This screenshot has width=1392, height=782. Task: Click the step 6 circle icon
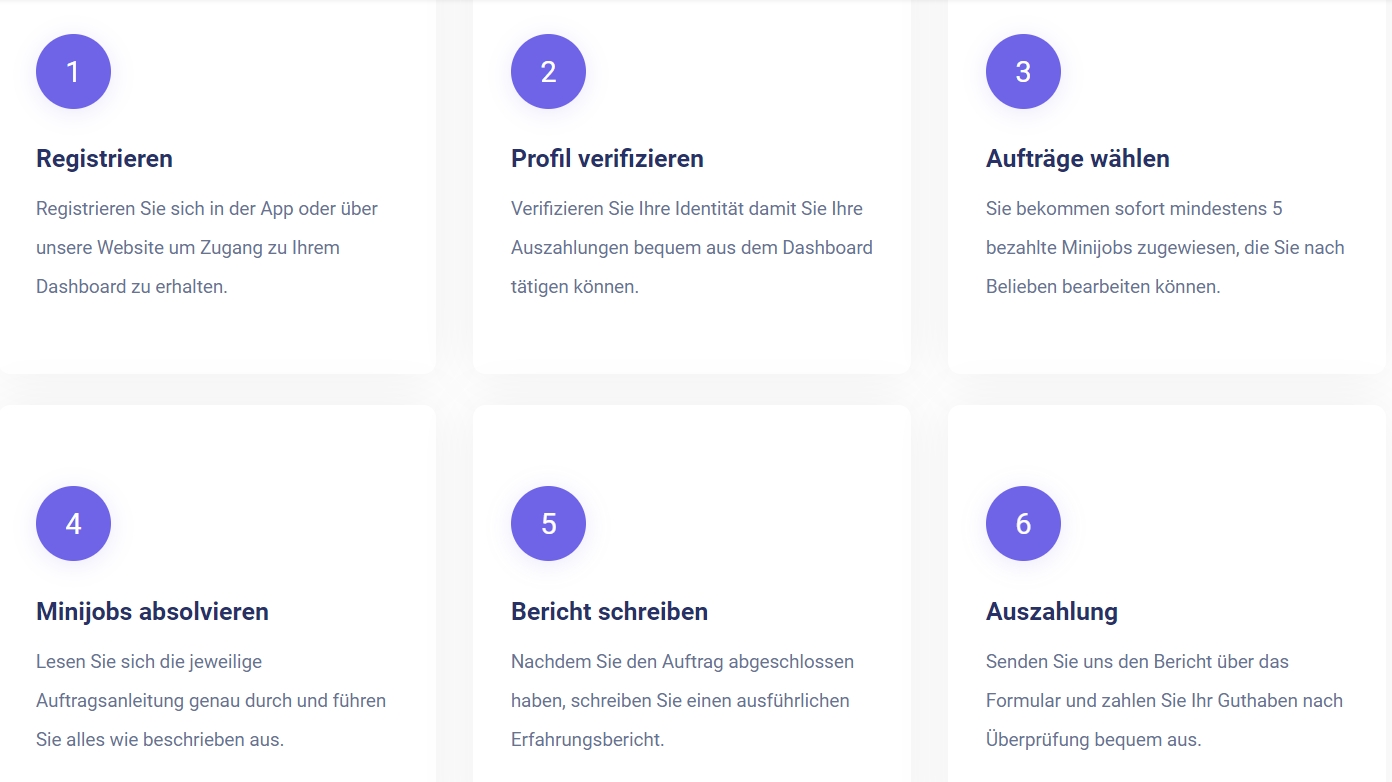click(x=1023, y=523)
